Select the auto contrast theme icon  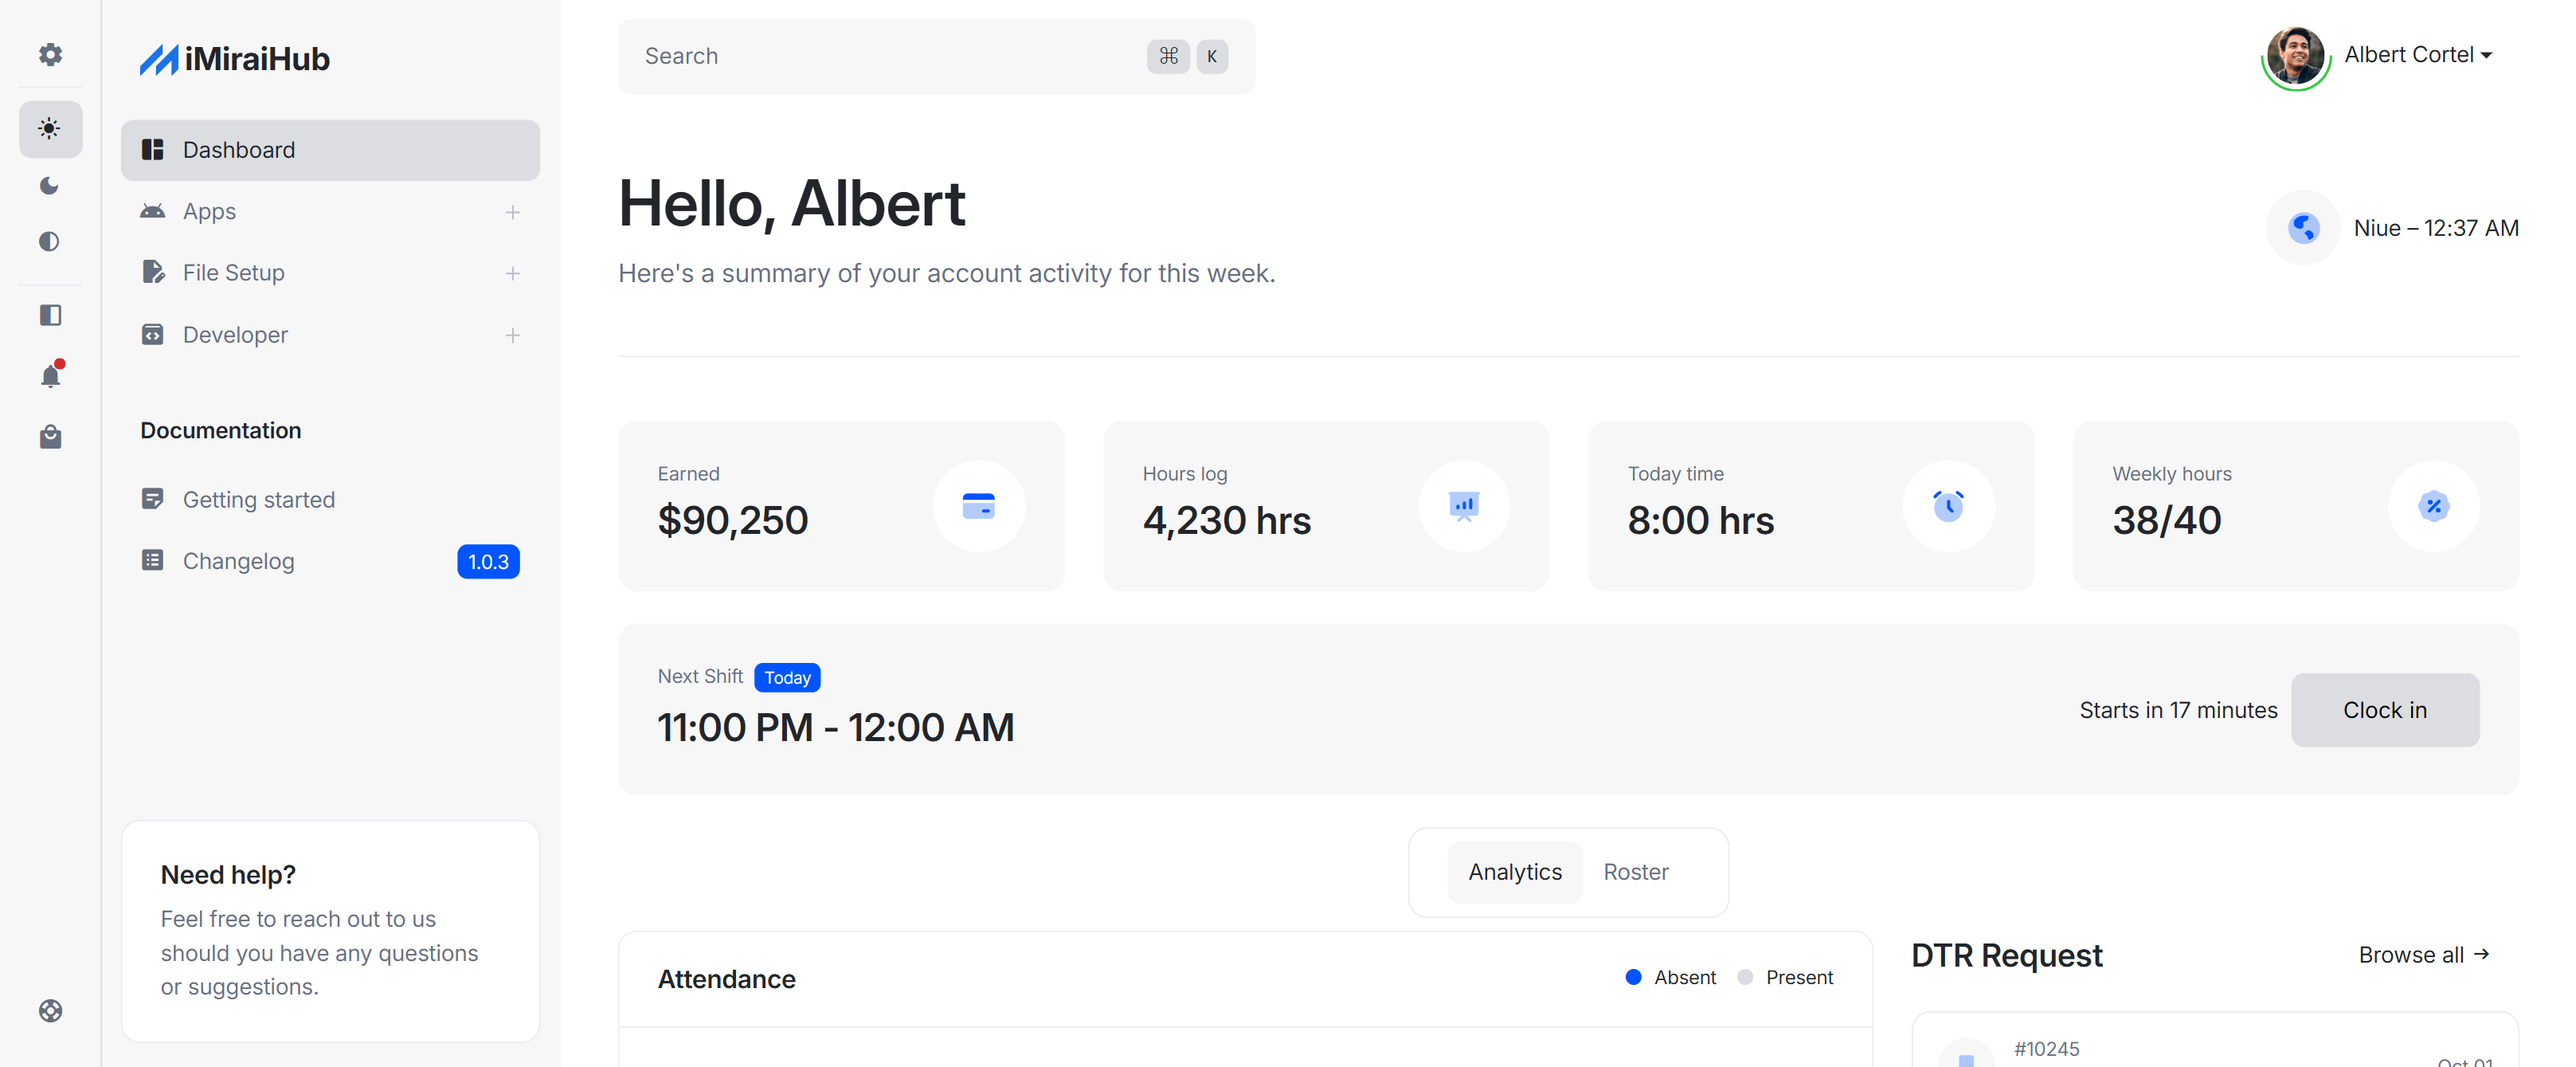50,241
